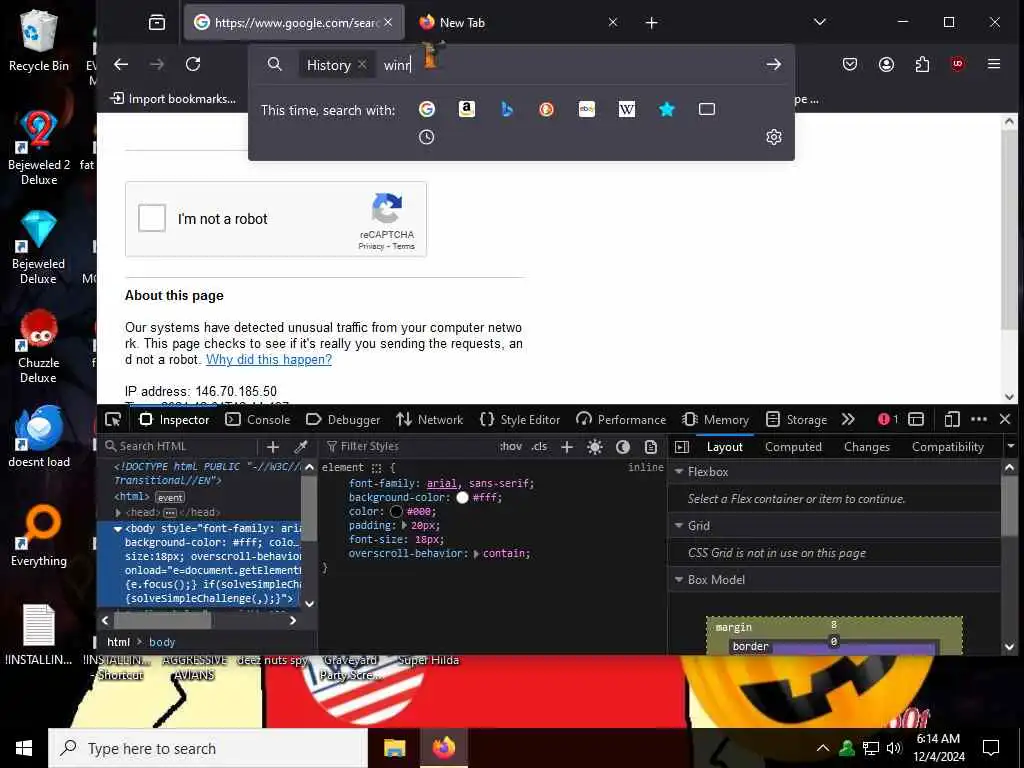Image resolution: width=1024 pixels, height=768 pixels.
Task: Toggle the 3-pane inspector sidebar
Action: click(682, 447)
